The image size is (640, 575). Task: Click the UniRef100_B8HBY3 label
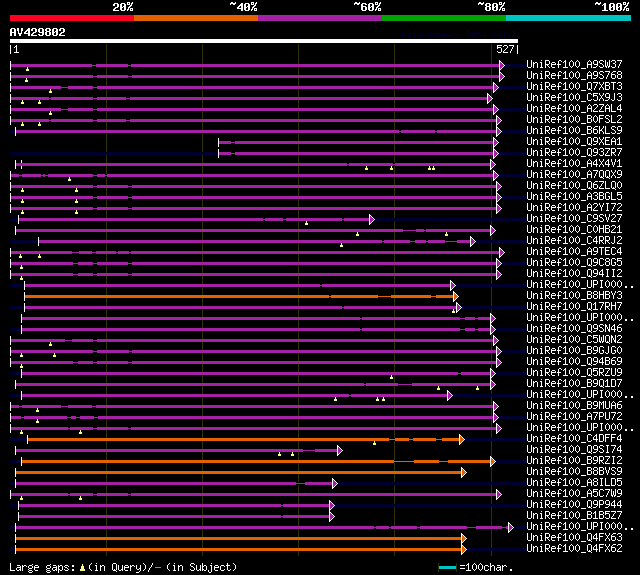point(574,296)
